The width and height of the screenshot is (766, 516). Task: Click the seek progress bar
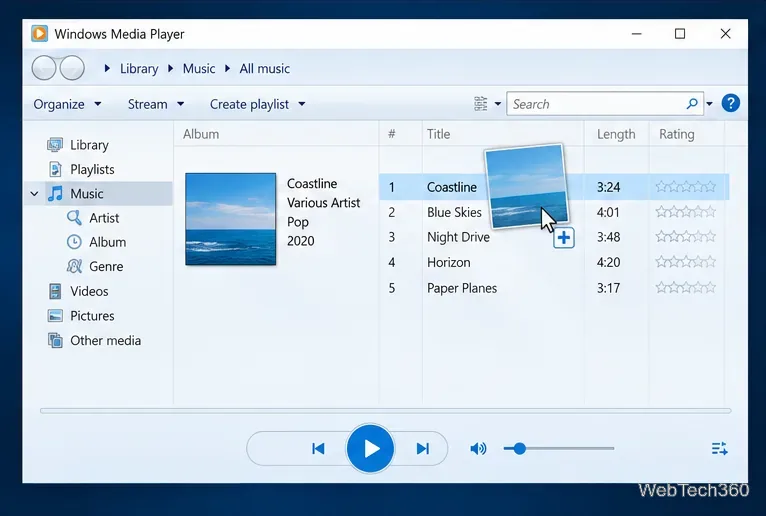click(385, 411)
